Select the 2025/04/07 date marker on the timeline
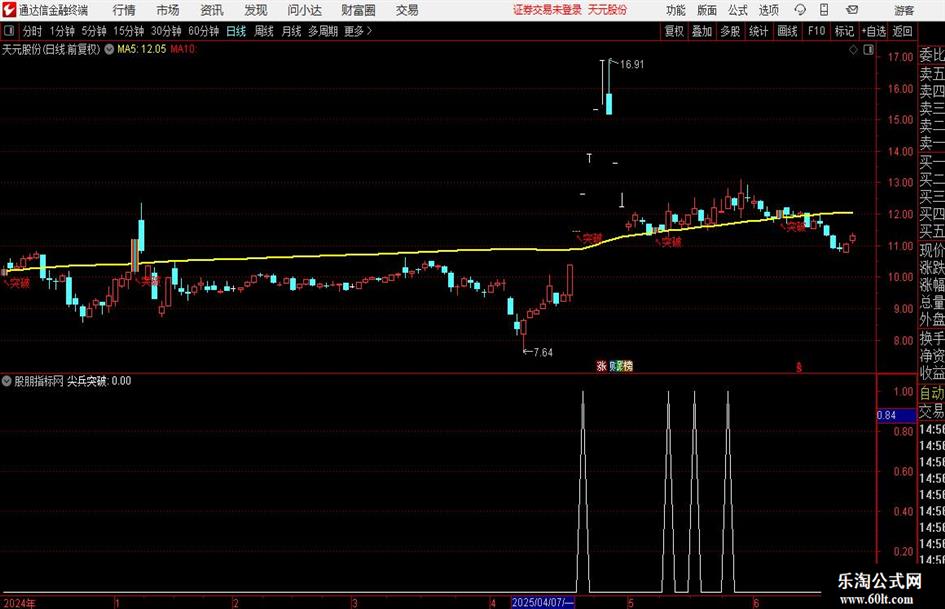The image size is (945, 609). tap(542, 602)
